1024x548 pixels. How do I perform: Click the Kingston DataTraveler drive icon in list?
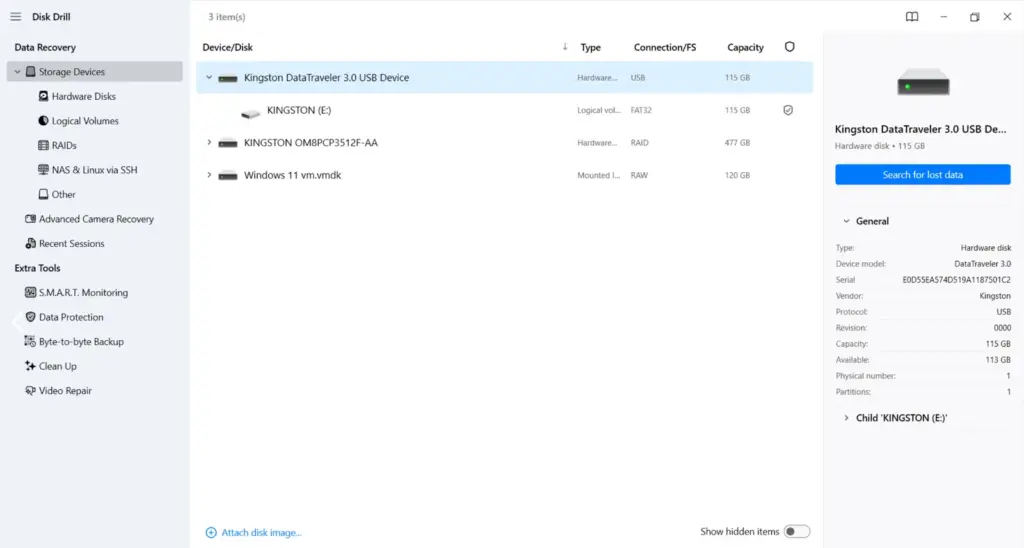(228, 78)
